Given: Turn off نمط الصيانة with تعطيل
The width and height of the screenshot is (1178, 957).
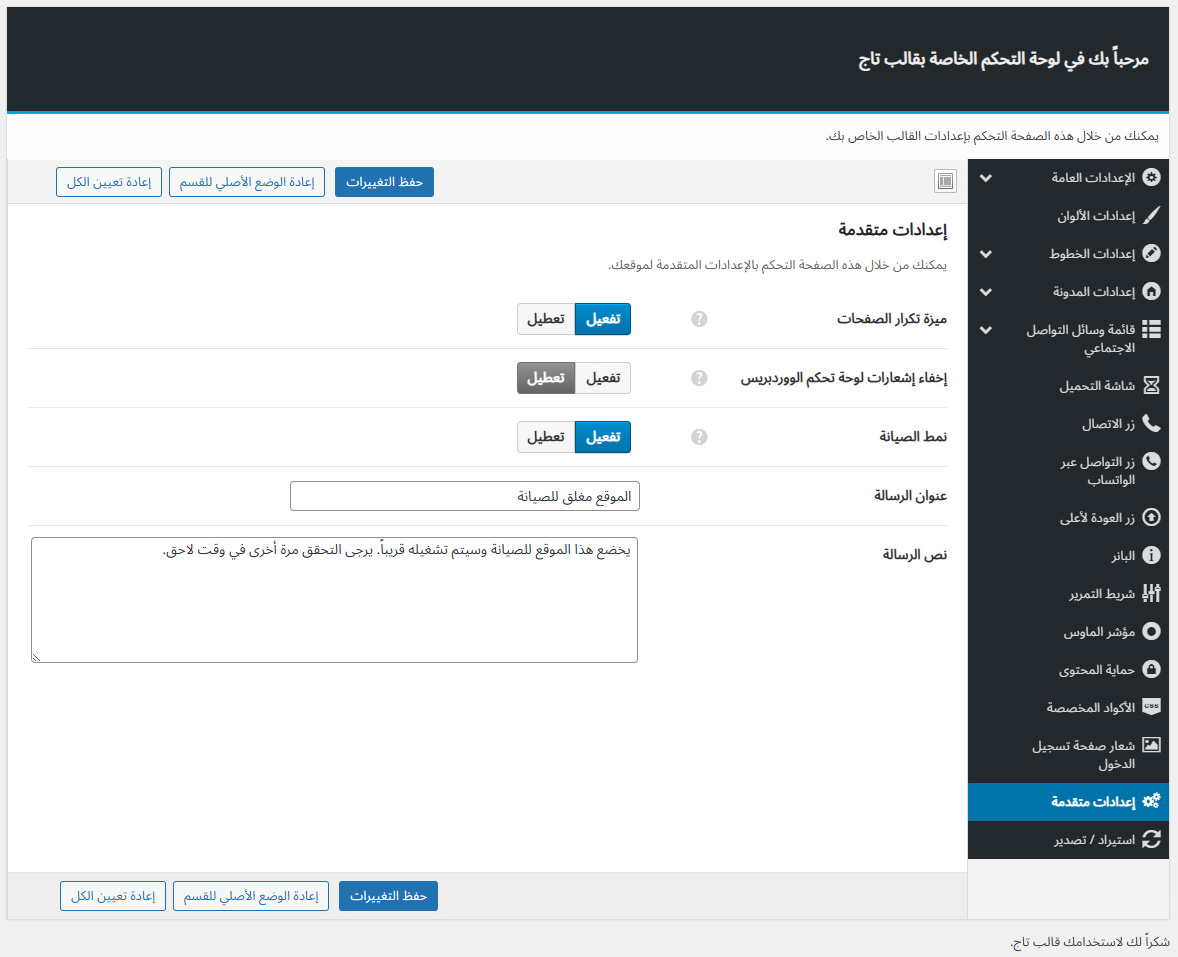Looking at the screenshot, I should click(546, 437).
